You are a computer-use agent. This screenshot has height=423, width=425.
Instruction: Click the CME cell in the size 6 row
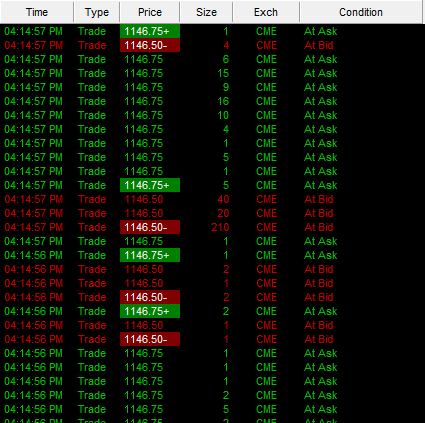pos(267,59)
